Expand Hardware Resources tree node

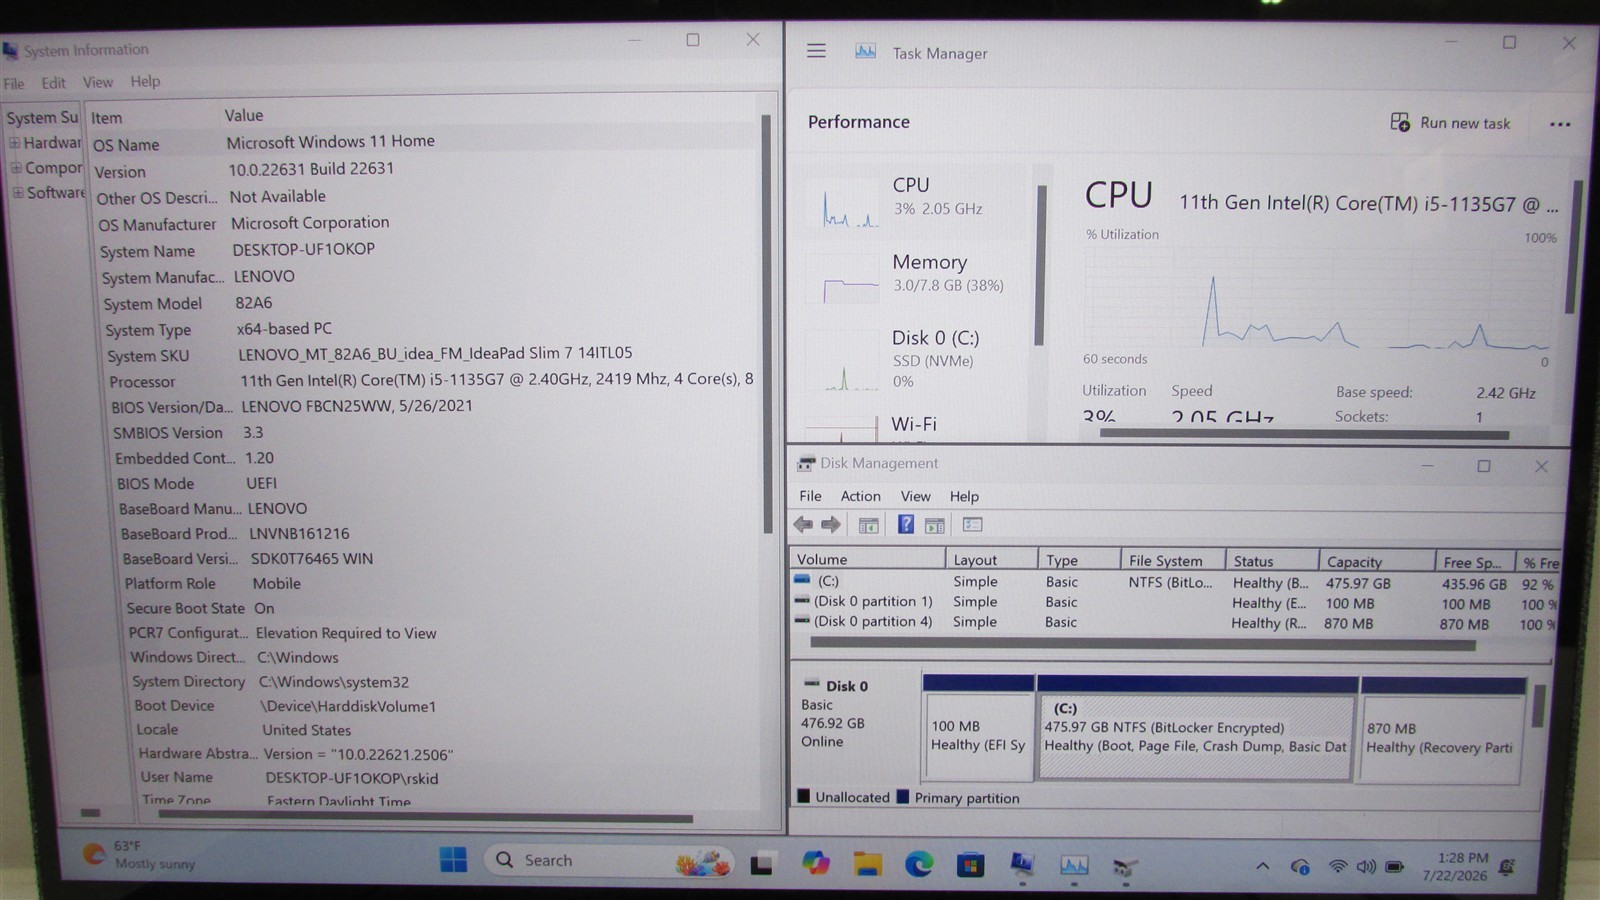(x=15, y=143)
